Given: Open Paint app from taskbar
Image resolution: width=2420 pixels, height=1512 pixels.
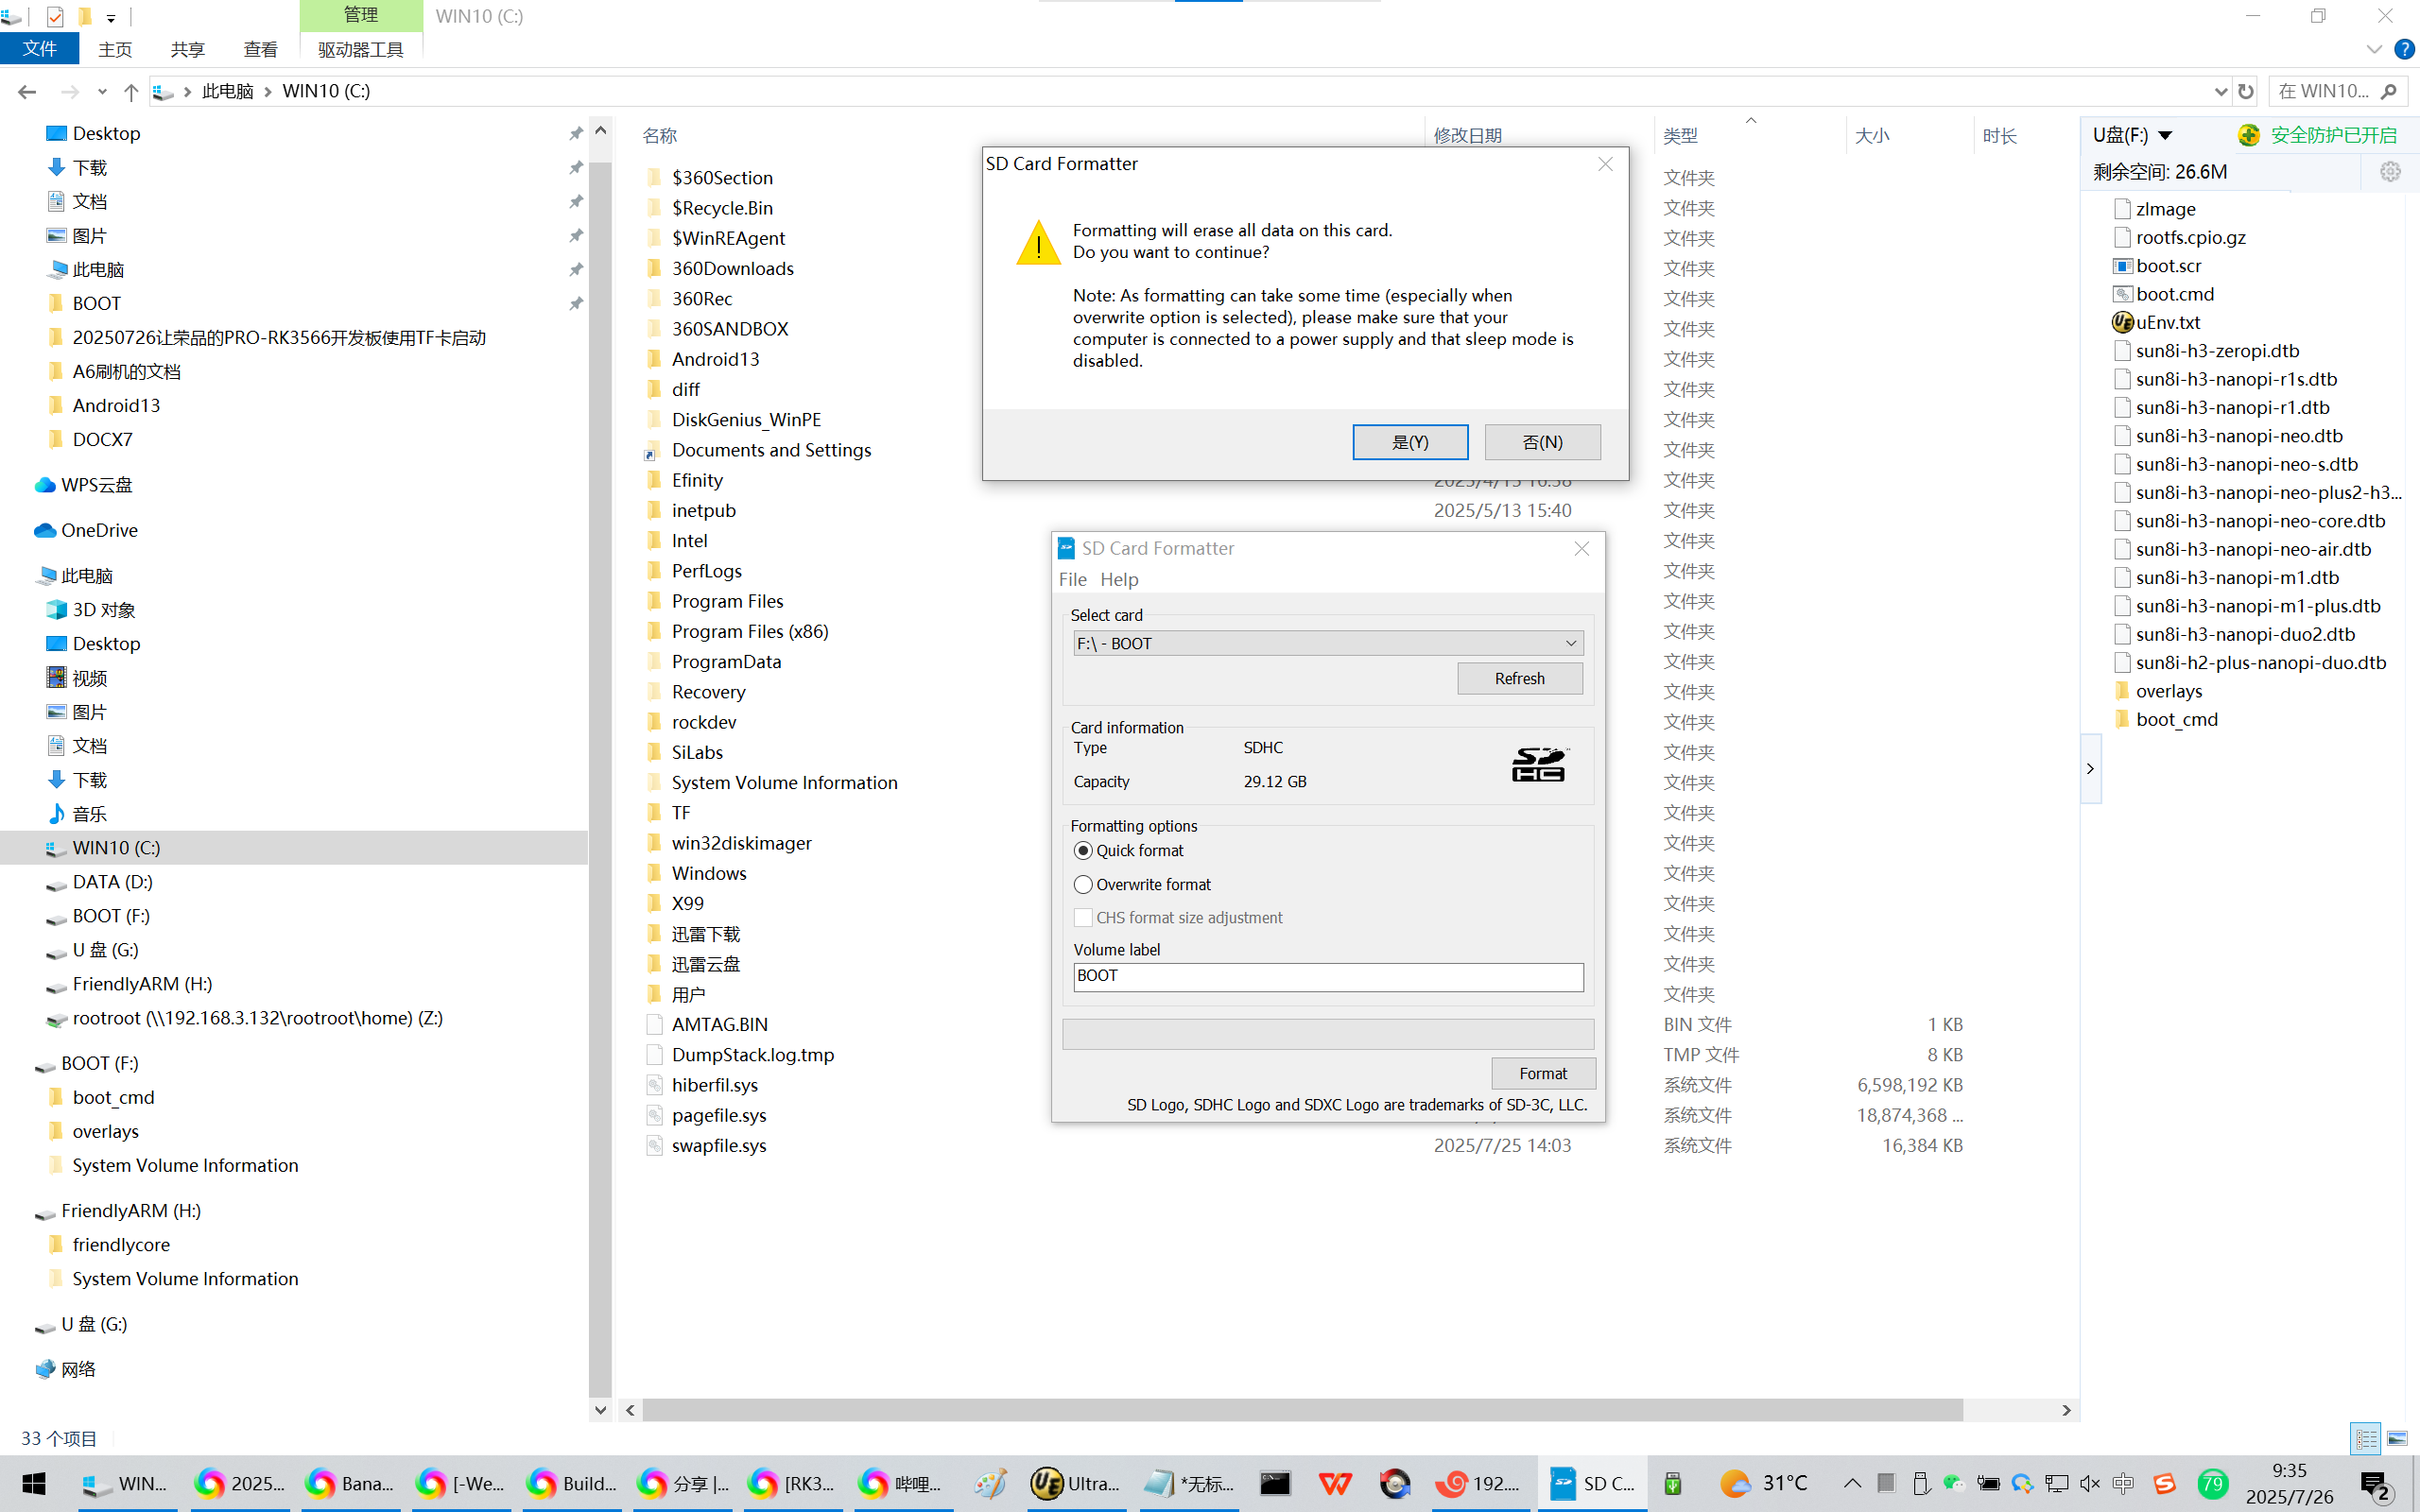Looking at the screenshot, I should (x=989, y=1484).
